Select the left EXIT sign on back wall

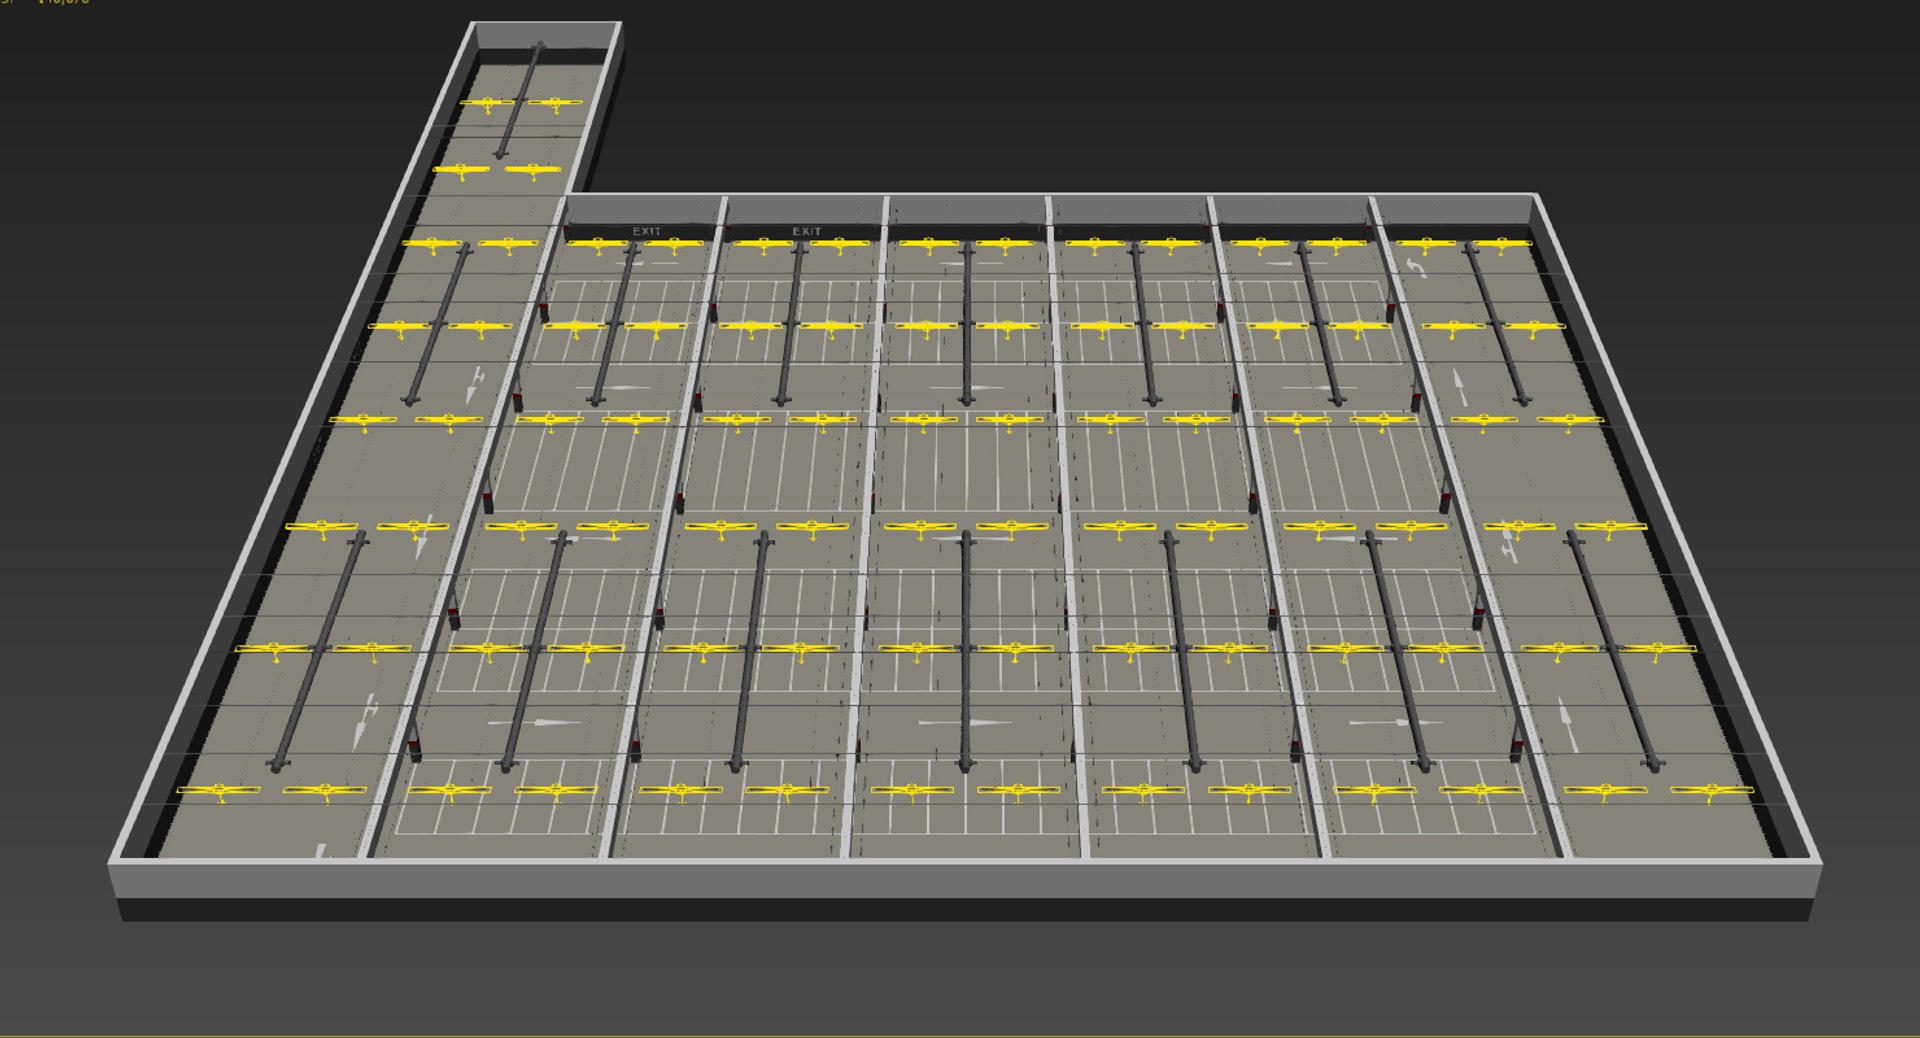tap(646, 231)
